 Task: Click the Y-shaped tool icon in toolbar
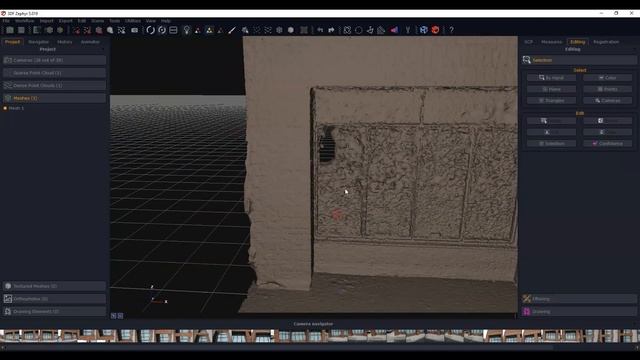click(x=407, y=30)
